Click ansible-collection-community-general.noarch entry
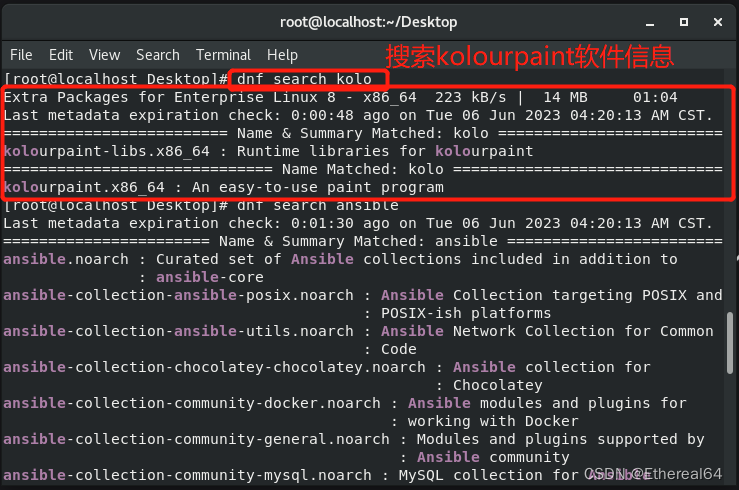This screenshot has width=739, height=490. (354, 439)
